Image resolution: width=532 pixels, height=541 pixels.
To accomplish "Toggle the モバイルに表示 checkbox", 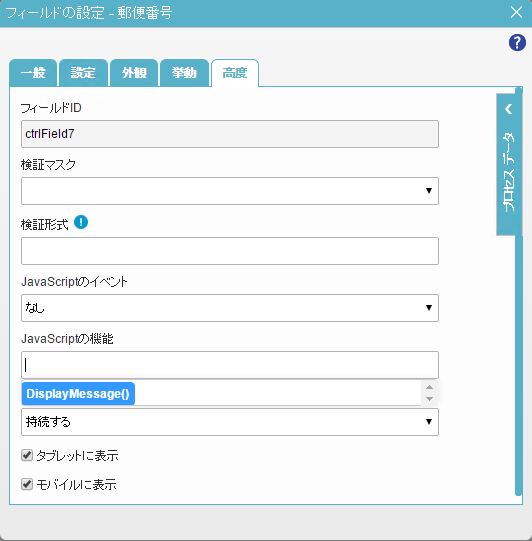I will (27, 484).
